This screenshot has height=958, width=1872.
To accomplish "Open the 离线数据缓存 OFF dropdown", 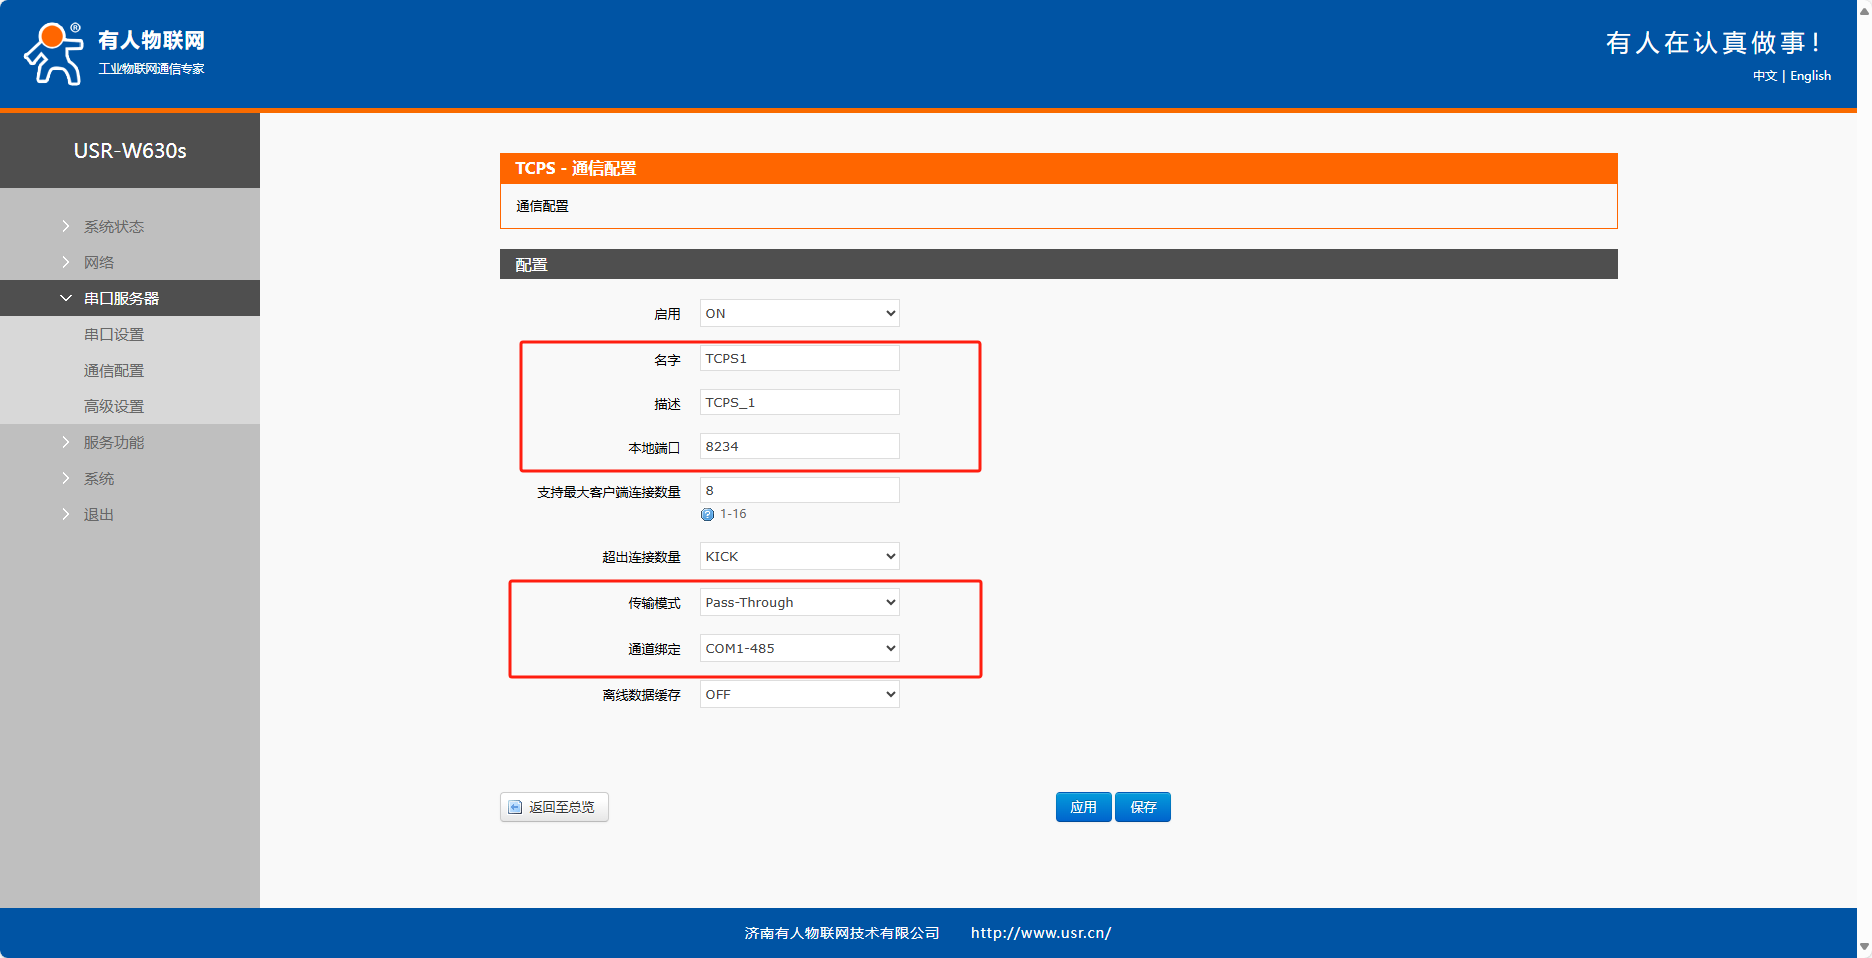I will tap(799, 695).
